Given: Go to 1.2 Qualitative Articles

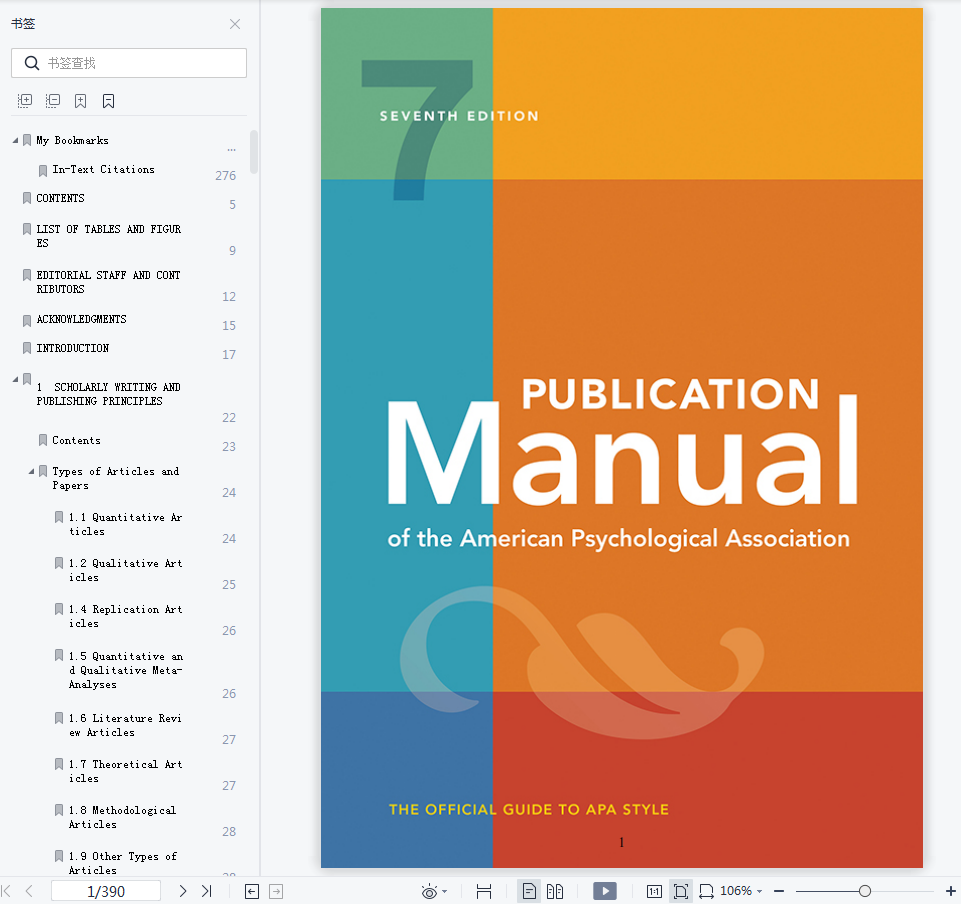Looking at the screenshot, I should (126, 570).
